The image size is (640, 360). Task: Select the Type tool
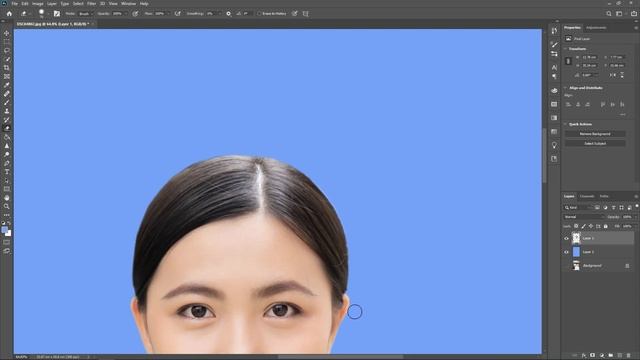pos(7,172)
